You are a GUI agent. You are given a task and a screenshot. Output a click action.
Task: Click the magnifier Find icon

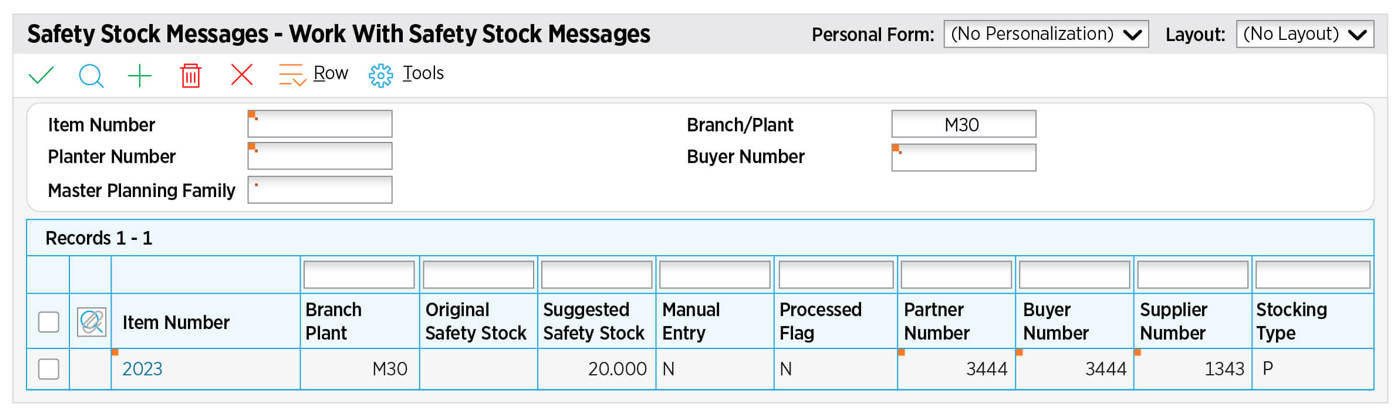[91, 75]
